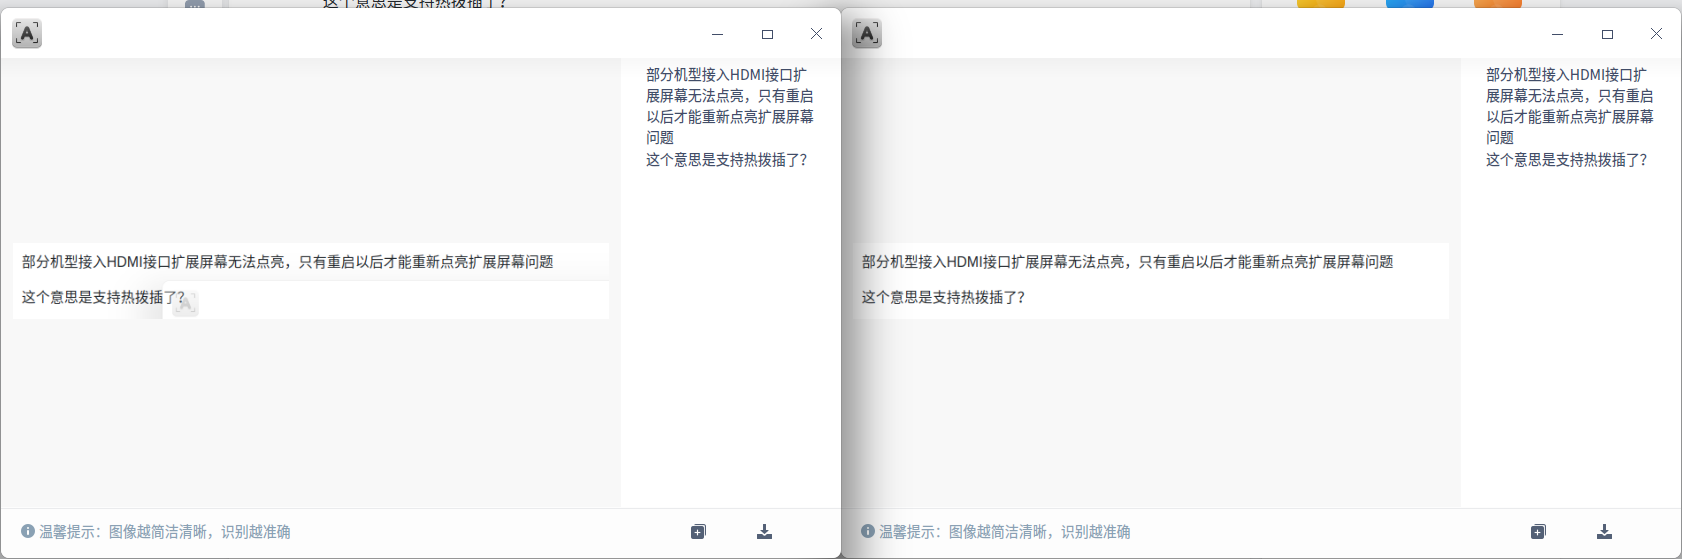Minimize the left OCR window
The image size is (1682, 559).
(717, 34)
